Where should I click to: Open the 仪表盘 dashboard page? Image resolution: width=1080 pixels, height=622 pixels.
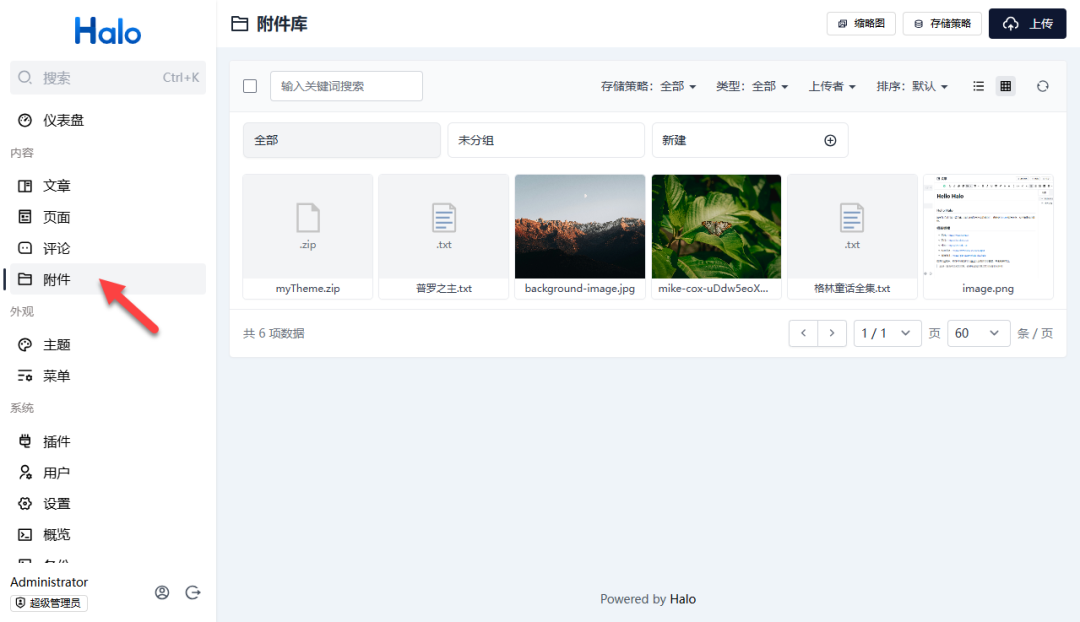[107, 121]
